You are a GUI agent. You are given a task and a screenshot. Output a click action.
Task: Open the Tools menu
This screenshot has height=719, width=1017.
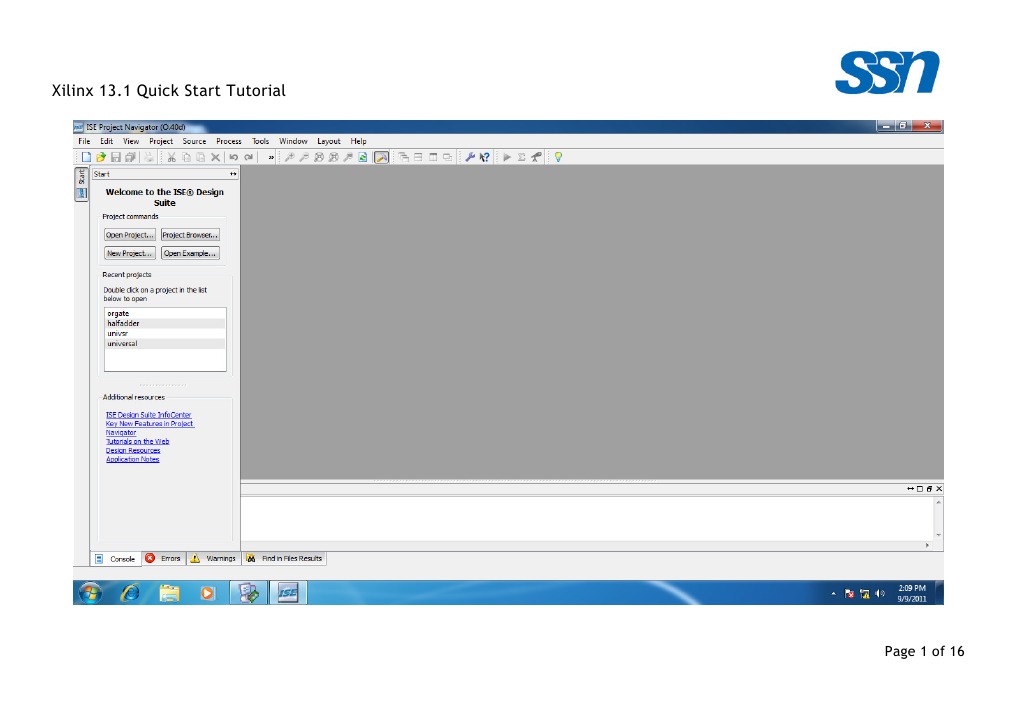point(260,141)
